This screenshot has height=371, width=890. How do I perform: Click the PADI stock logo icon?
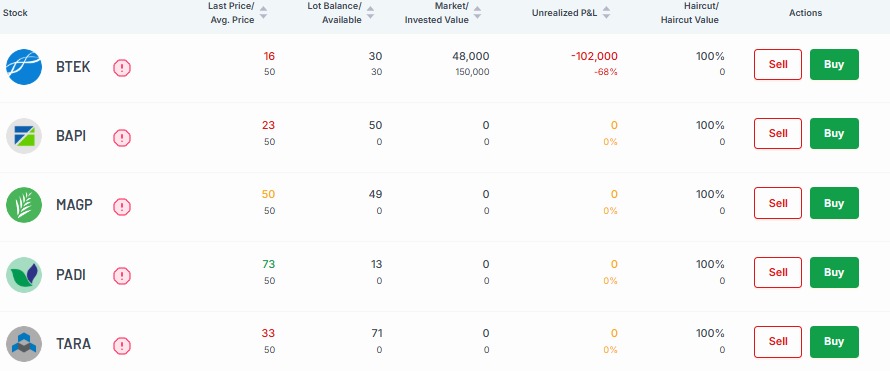tap(24, 275)
